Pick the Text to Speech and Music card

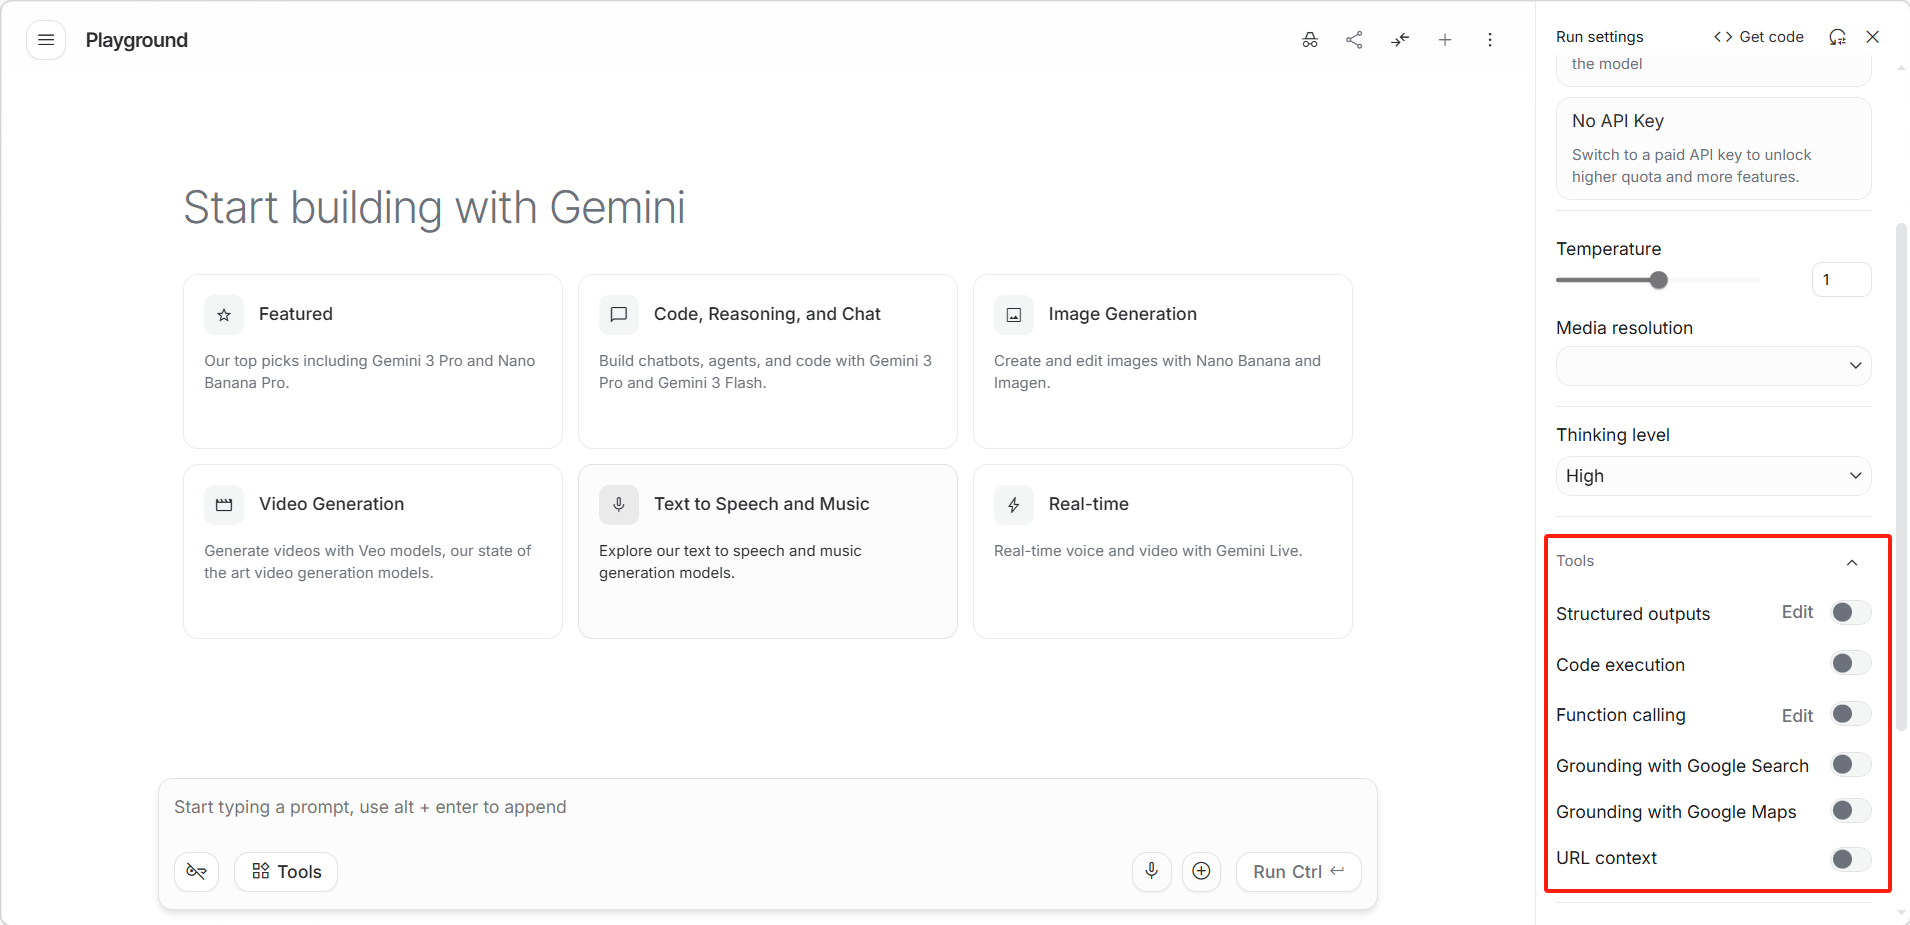pyautogui.click(x=768, y=552)
